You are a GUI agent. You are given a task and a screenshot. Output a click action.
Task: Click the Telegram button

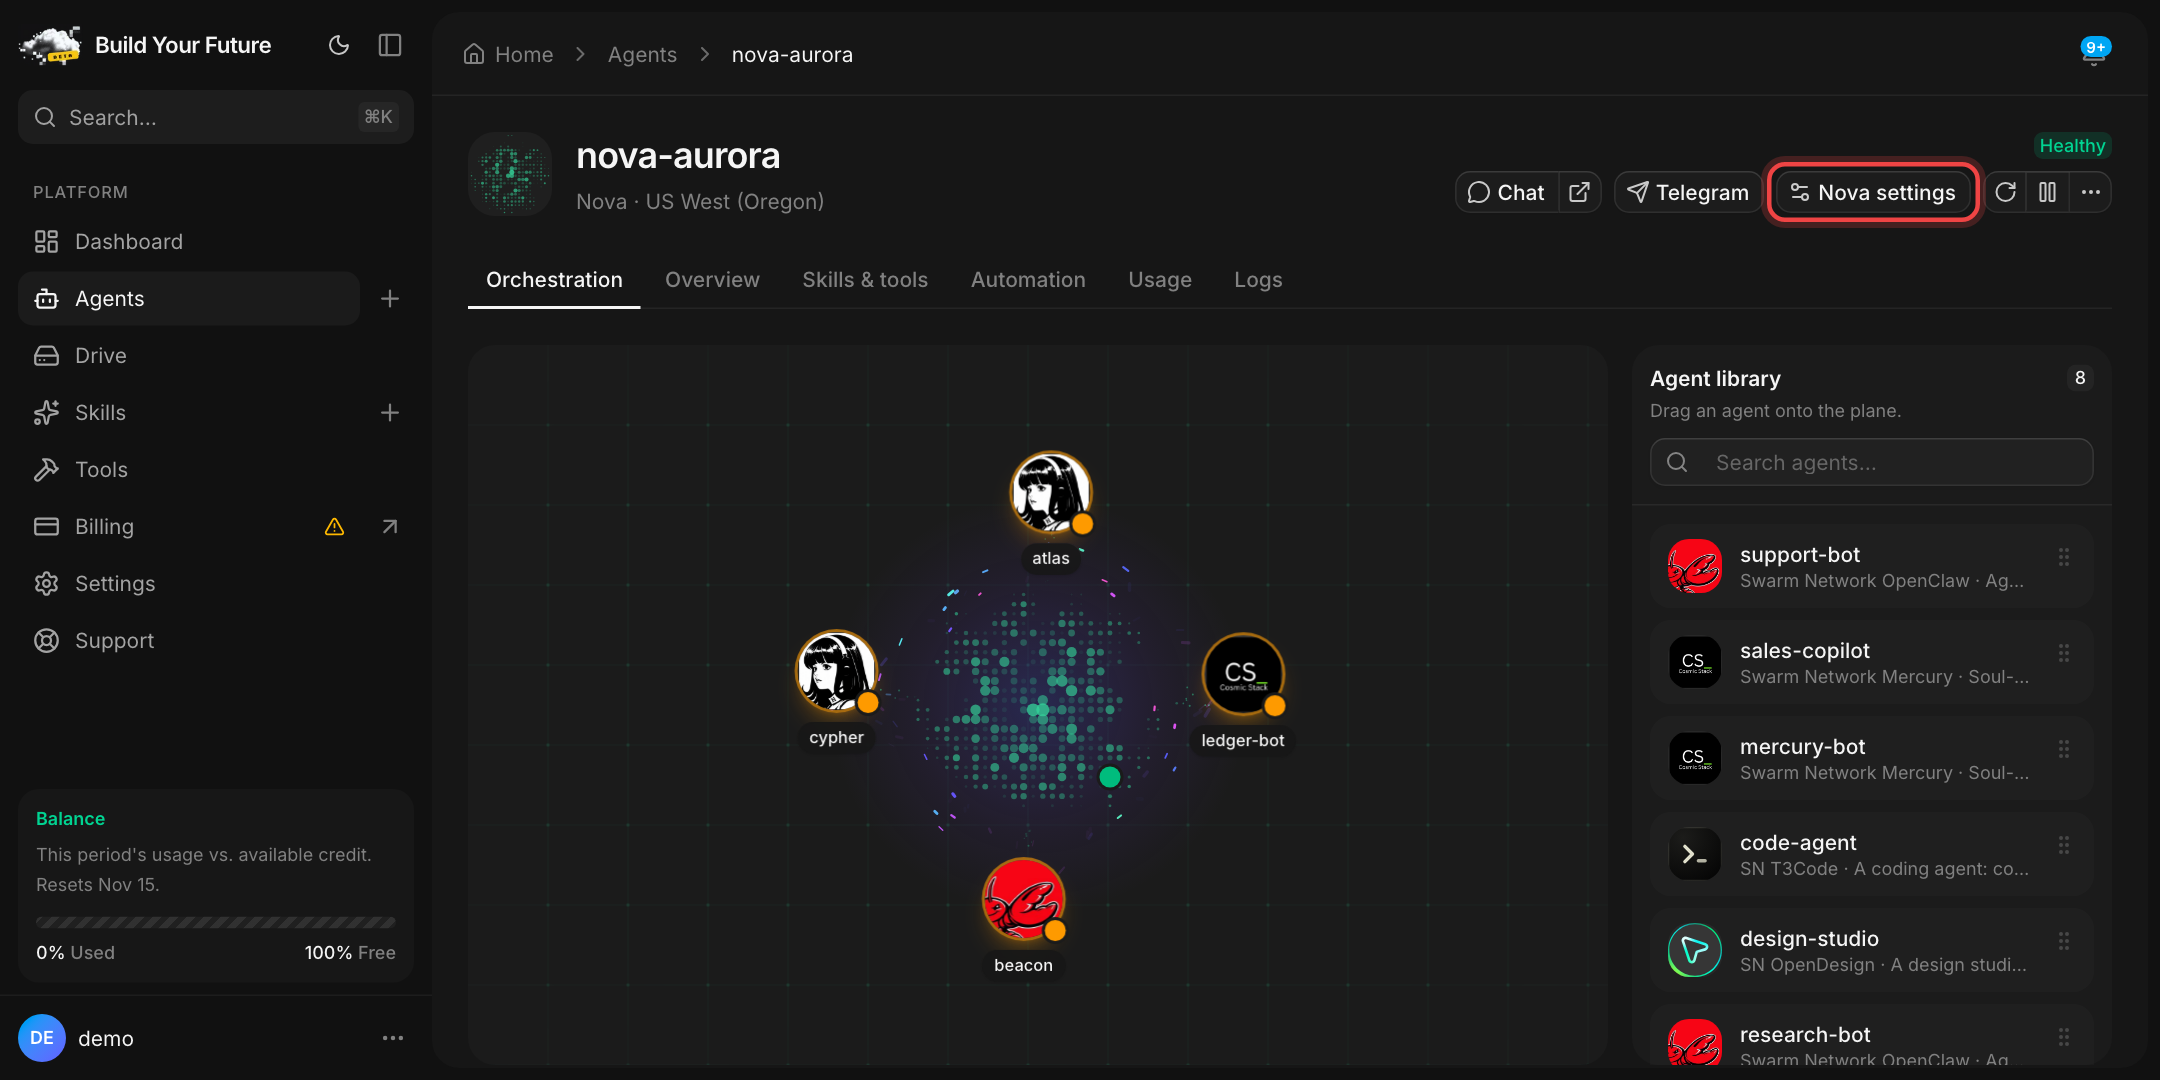(1688, 192)
